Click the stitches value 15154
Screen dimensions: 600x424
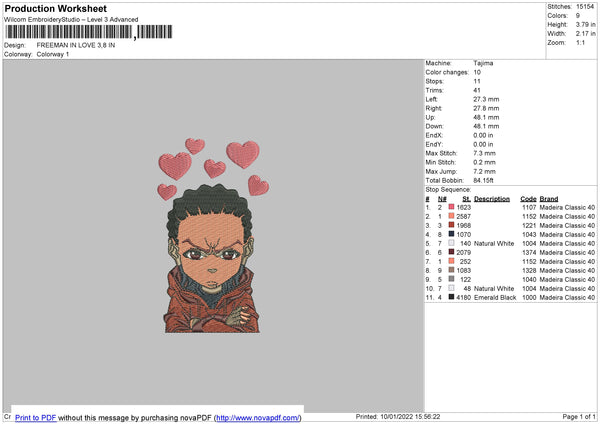click(585, 7)
